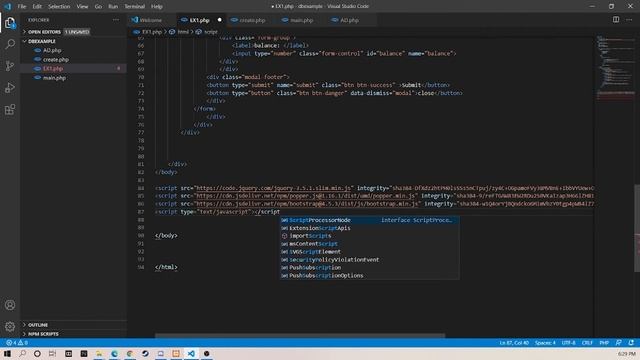Choose PushSubscription suggestion
This screenshot has width=640, height=360.
[x=369, y=268]
